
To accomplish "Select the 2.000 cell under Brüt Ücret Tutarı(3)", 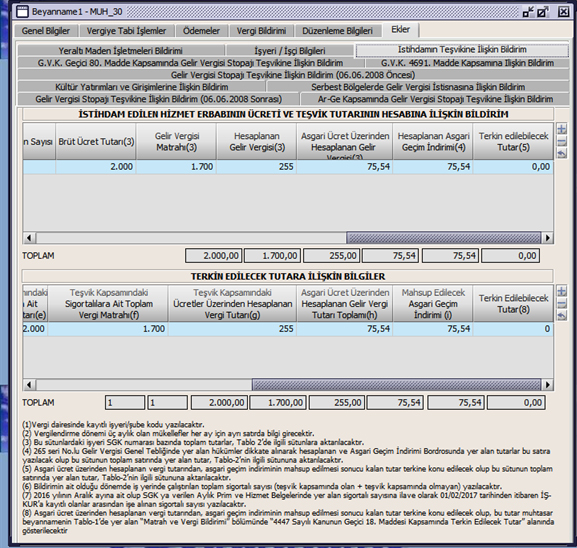I will 96,167.
